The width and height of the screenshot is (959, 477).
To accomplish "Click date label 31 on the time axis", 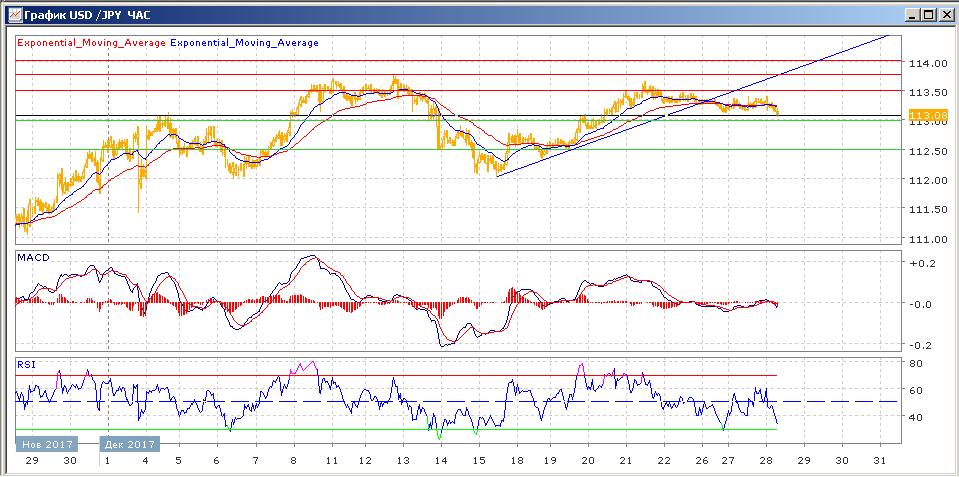I will (x=880, y=460).
